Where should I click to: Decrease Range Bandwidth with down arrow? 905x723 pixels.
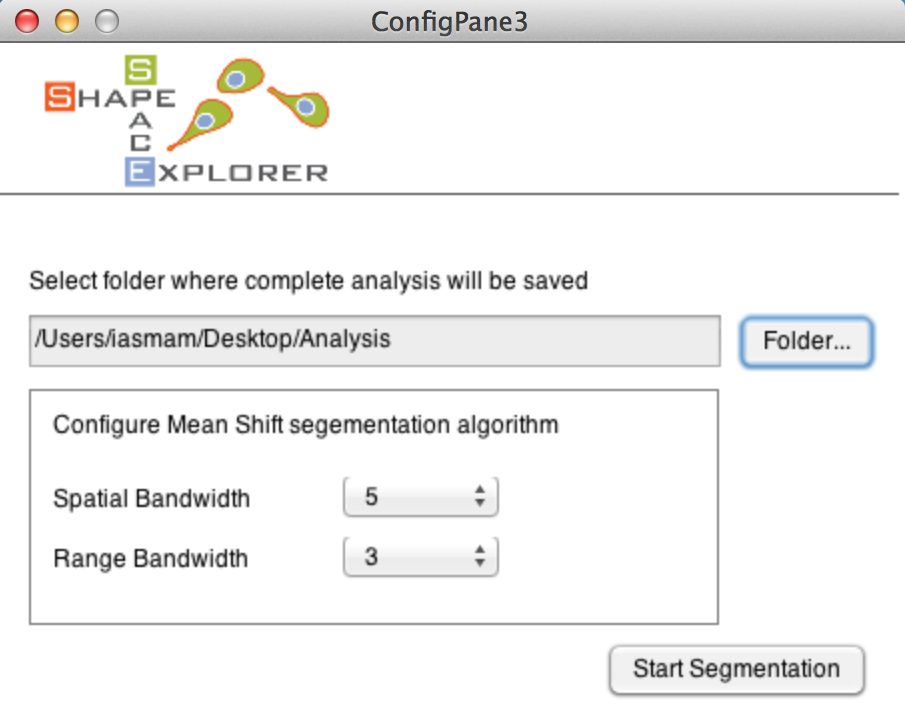pyautogui.click(x=480, y=563)
